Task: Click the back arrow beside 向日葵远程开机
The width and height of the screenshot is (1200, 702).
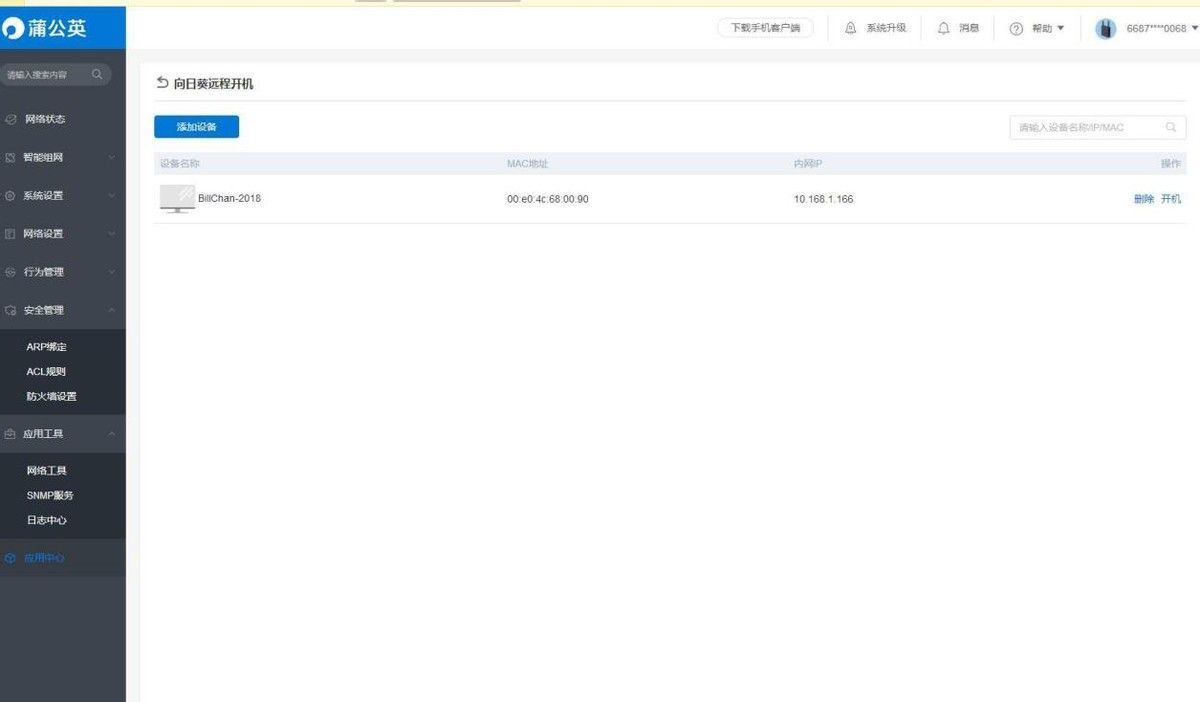Action: click(162, 83)
